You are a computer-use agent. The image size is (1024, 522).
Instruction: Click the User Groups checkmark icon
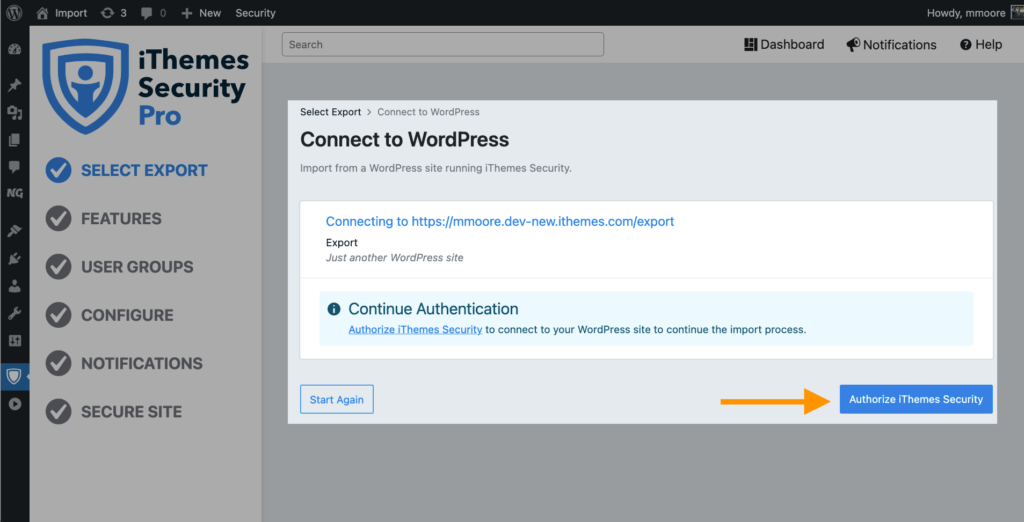pos(58,267)
